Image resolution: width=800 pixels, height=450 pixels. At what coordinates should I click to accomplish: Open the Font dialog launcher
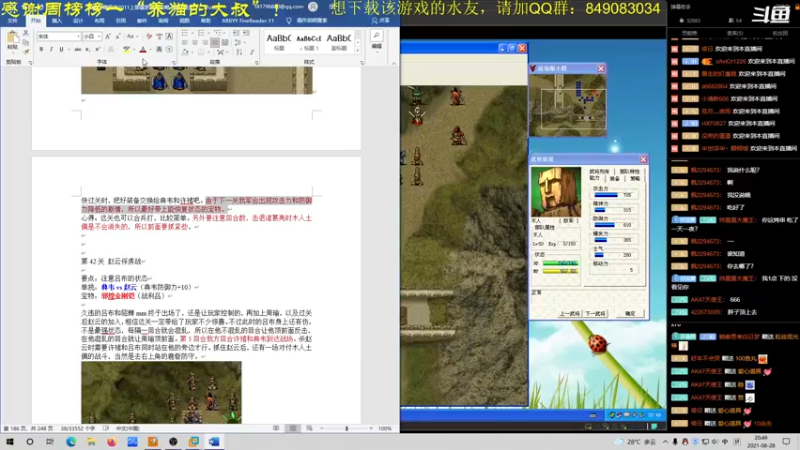click(x=173, y=62)
